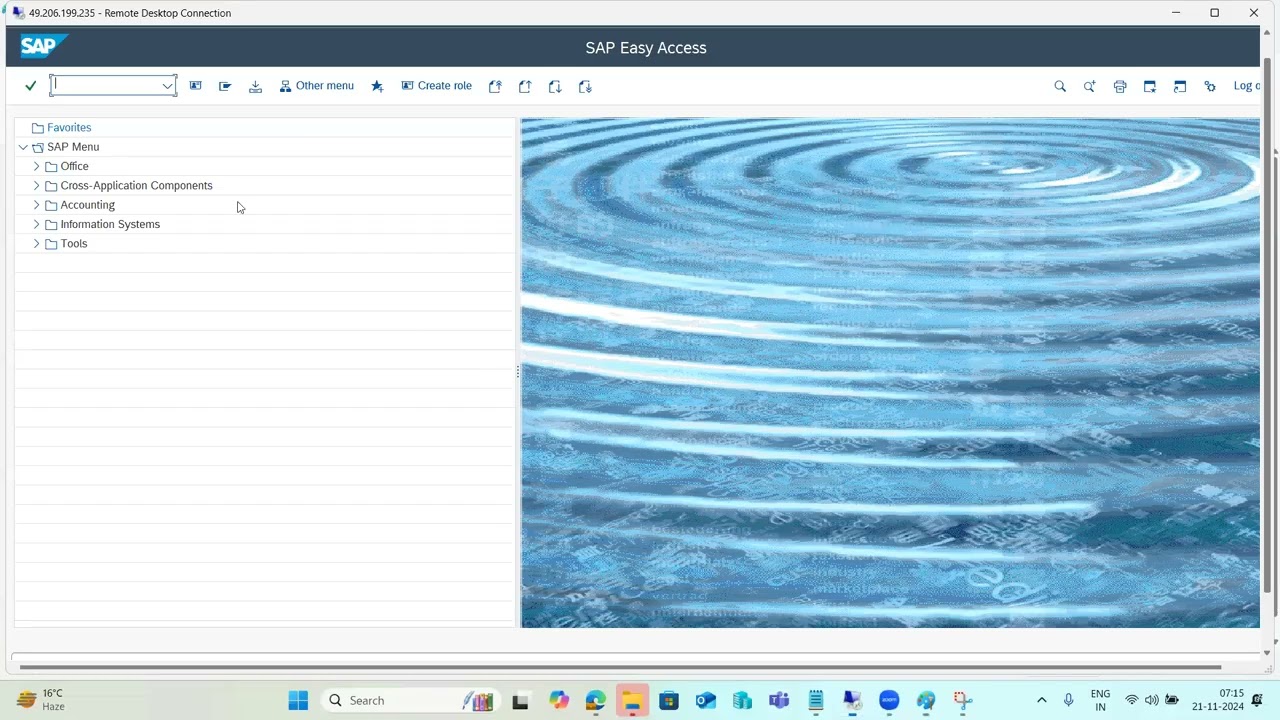Viewport: 1280px width, 720px height.
Task: Open Microsoft Edge from the taskbar
Action: 596,701
